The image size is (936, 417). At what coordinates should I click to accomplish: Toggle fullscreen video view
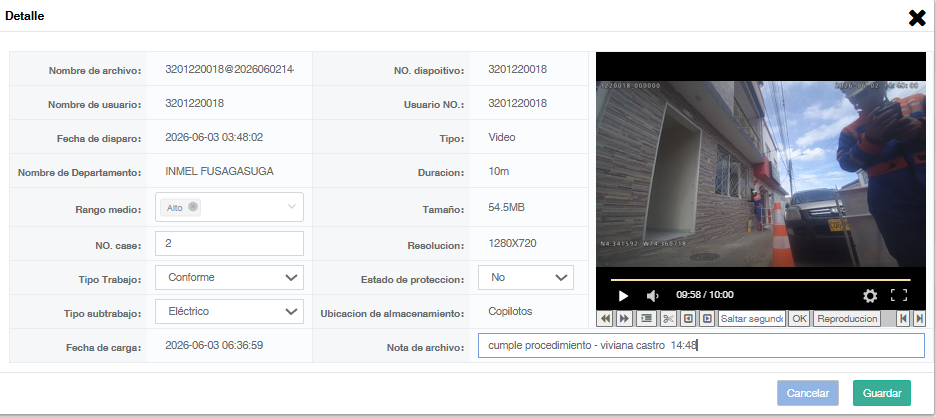pos(898,295)
